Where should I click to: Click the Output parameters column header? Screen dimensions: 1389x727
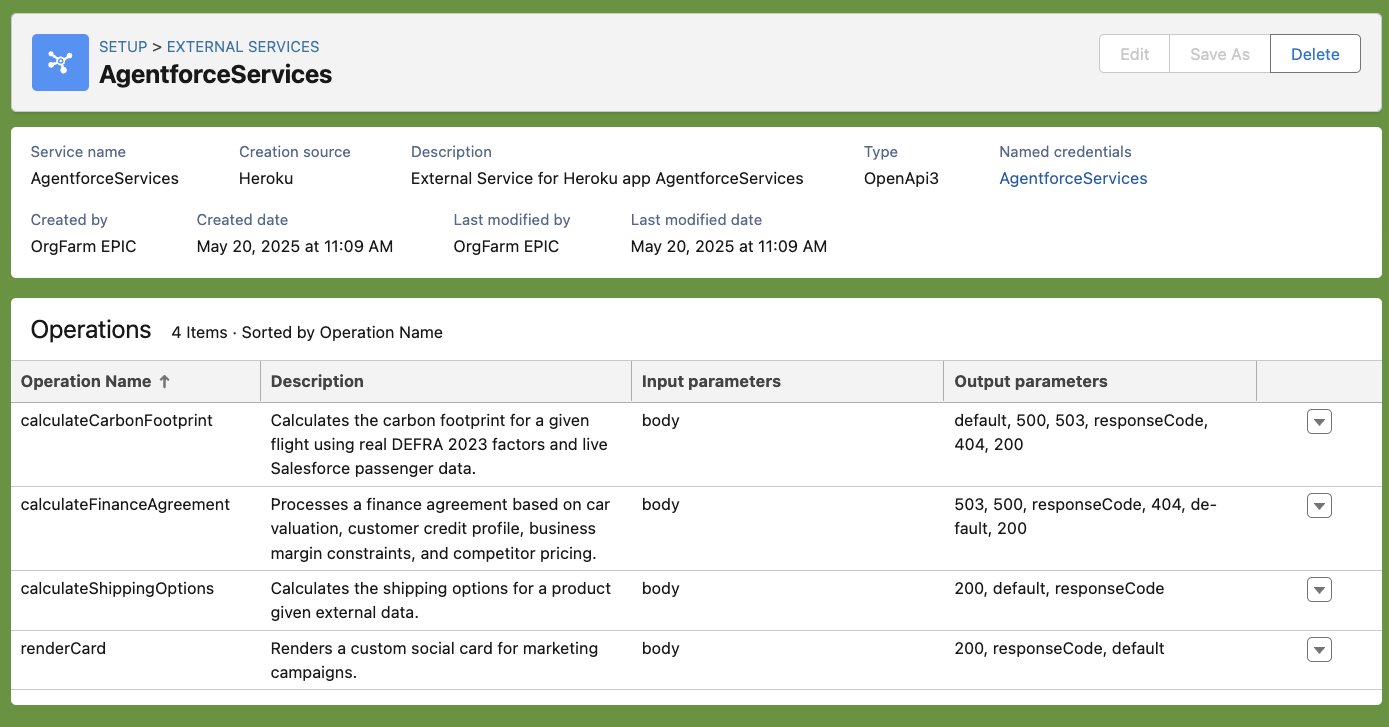click(x=1100, y=381)
